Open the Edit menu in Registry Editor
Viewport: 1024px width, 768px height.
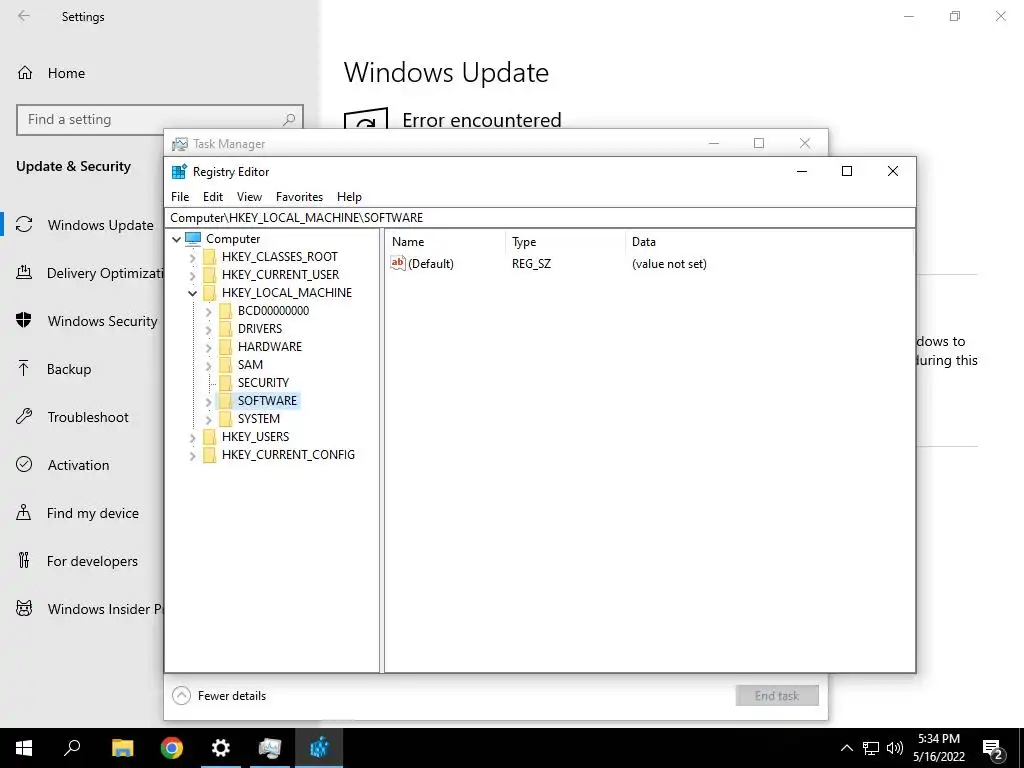coord(212,197)
